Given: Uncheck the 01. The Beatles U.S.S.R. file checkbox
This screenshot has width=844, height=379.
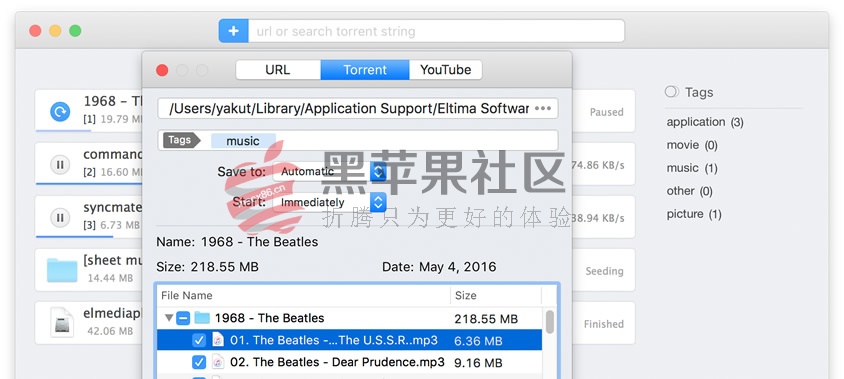Looking at the screenshot, I should click(199, 340).
